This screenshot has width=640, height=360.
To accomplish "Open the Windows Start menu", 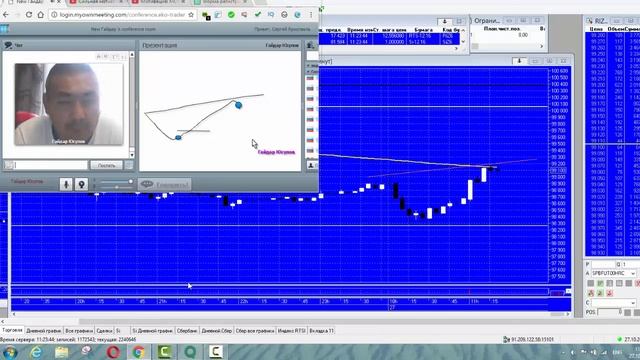I will (10, 352).
